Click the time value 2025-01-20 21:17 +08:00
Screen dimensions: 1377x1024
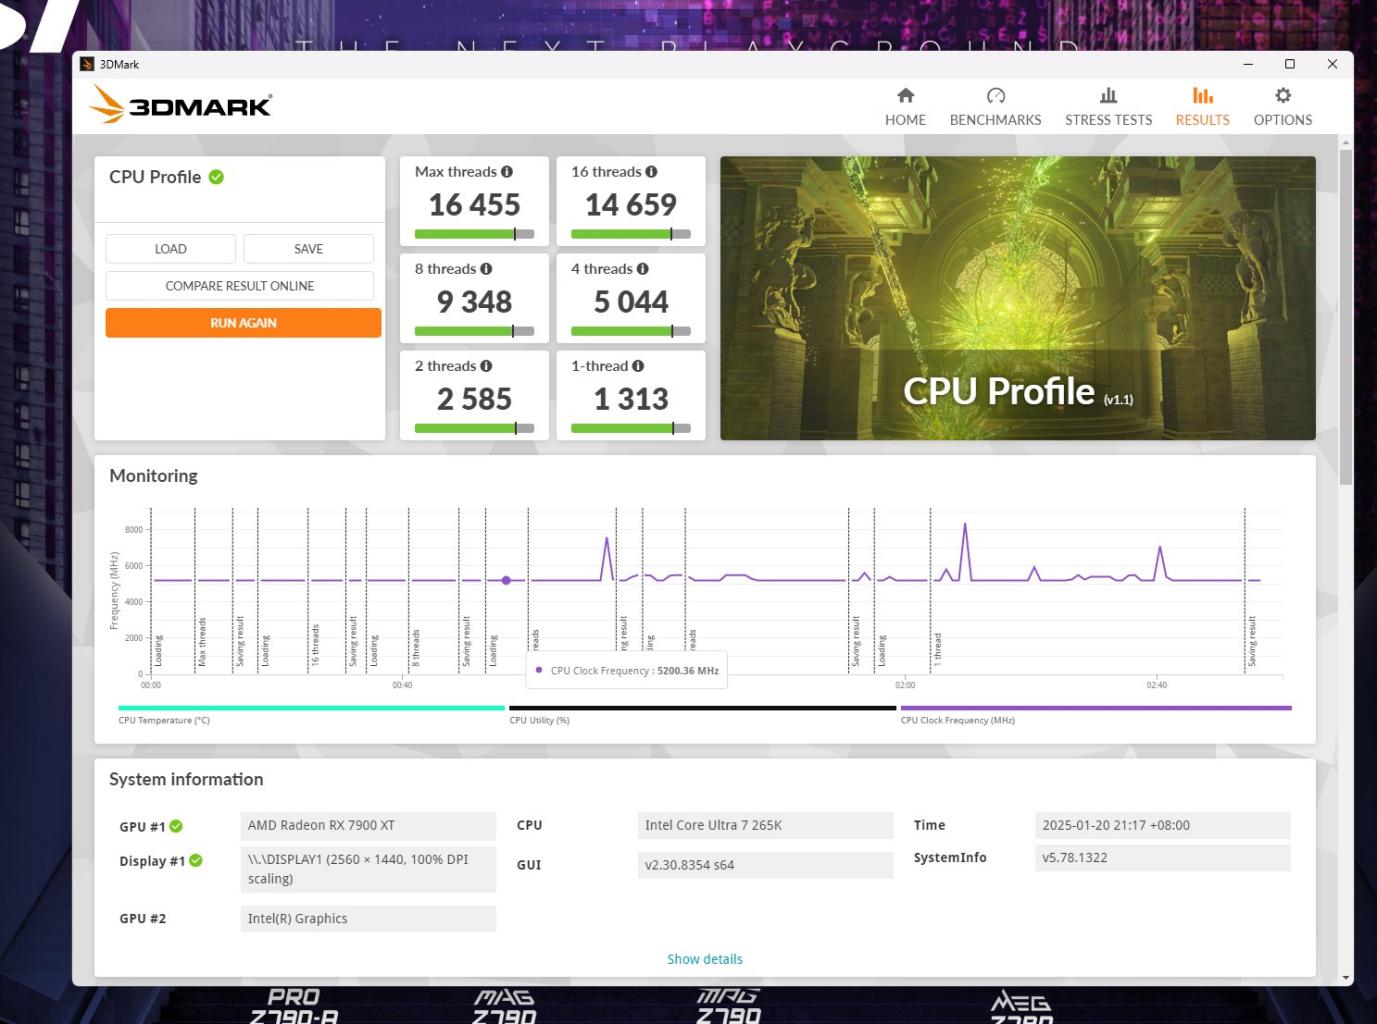click(x=1163, y=826)
